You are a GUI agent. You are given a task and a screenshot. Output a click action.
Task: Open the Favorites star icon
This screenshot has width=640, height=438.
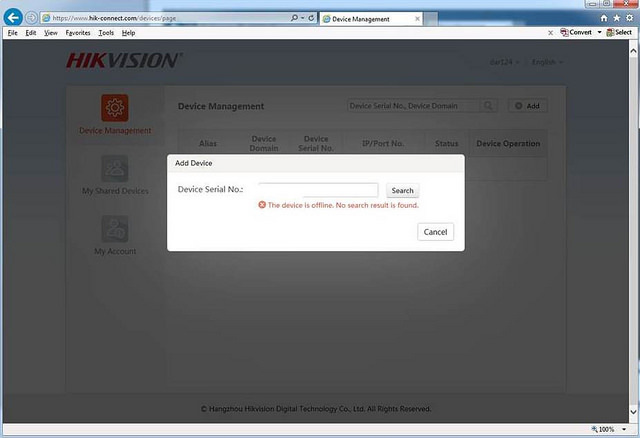(x=617, y=18)
